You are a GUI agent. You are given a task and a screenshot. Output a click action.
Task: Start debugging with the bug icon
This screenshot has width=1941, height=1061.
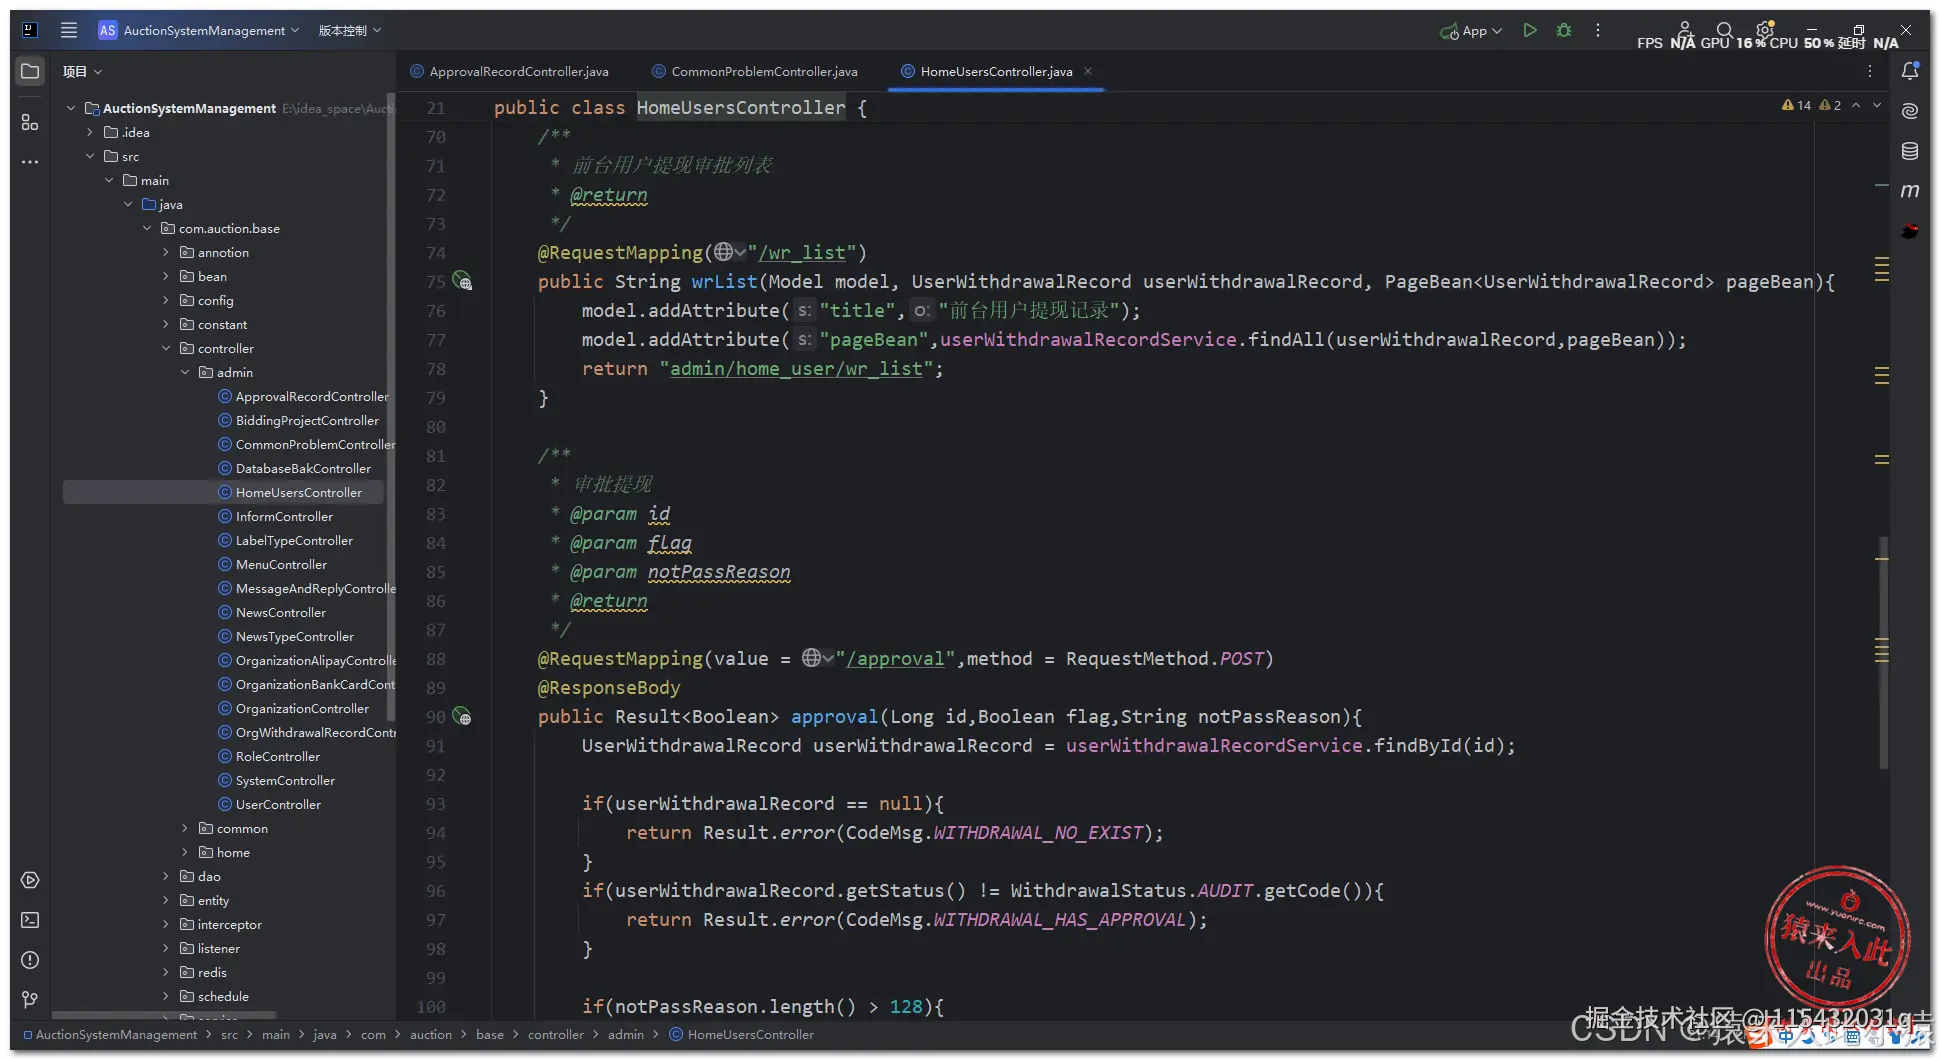(1564, 30)
